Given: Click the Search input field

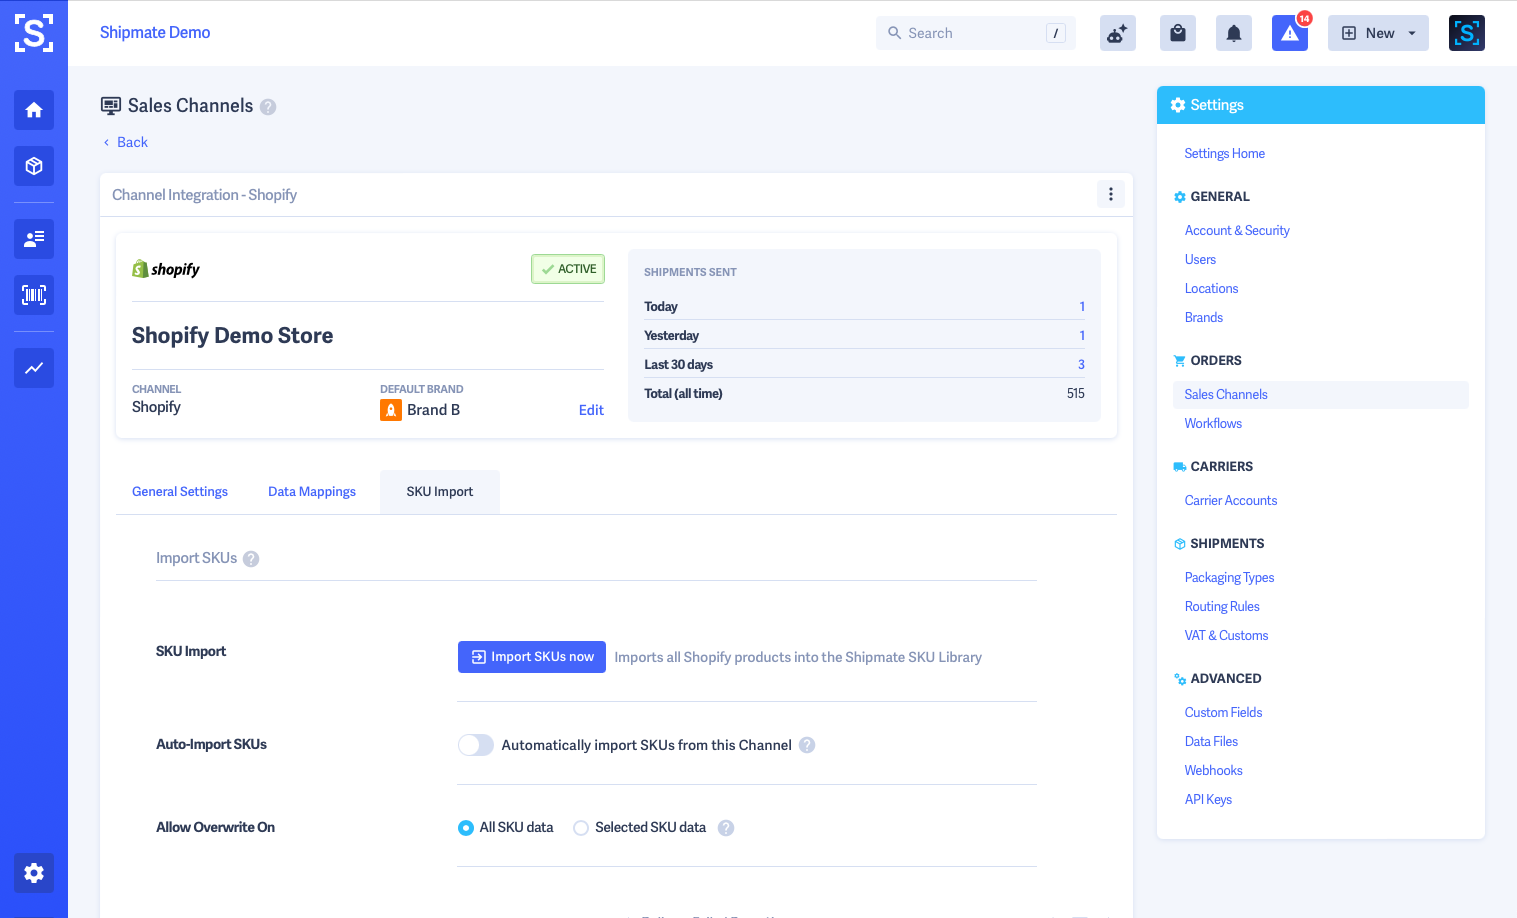Looking at the screenshot, I should (976, 33).
